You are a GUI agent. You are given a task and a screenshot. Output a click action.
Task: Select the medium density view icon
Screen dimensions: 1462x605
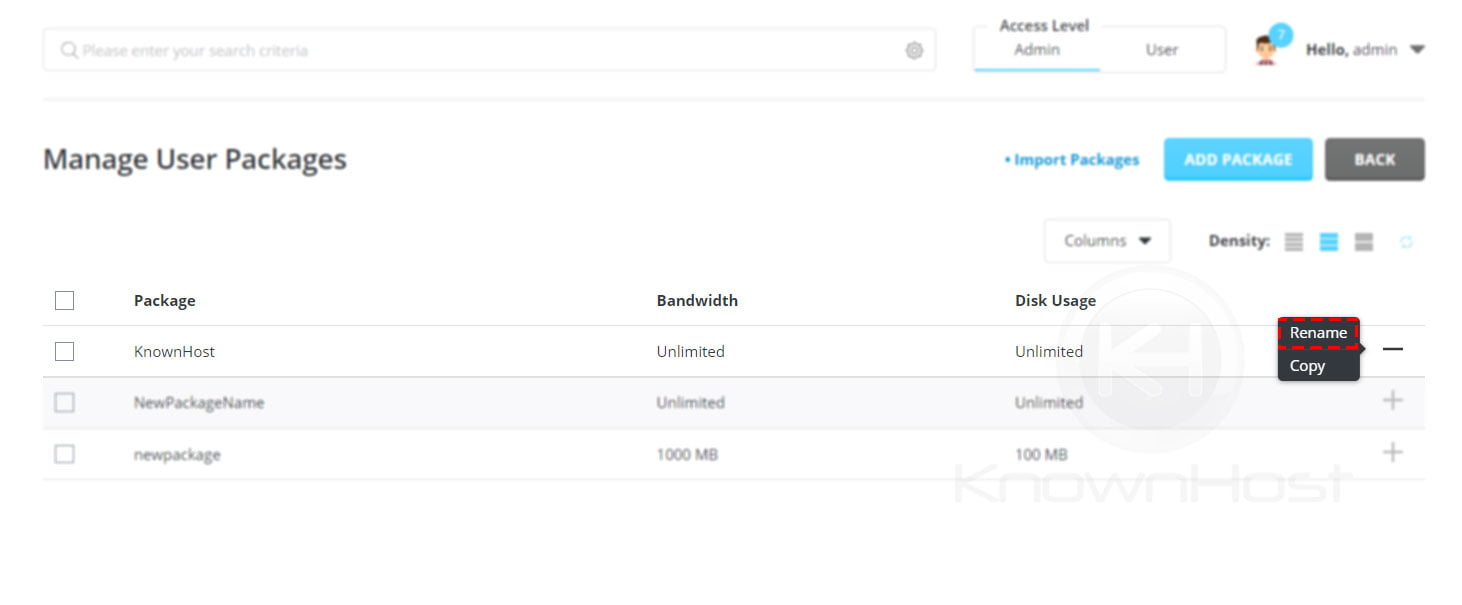click(1328, 241)
